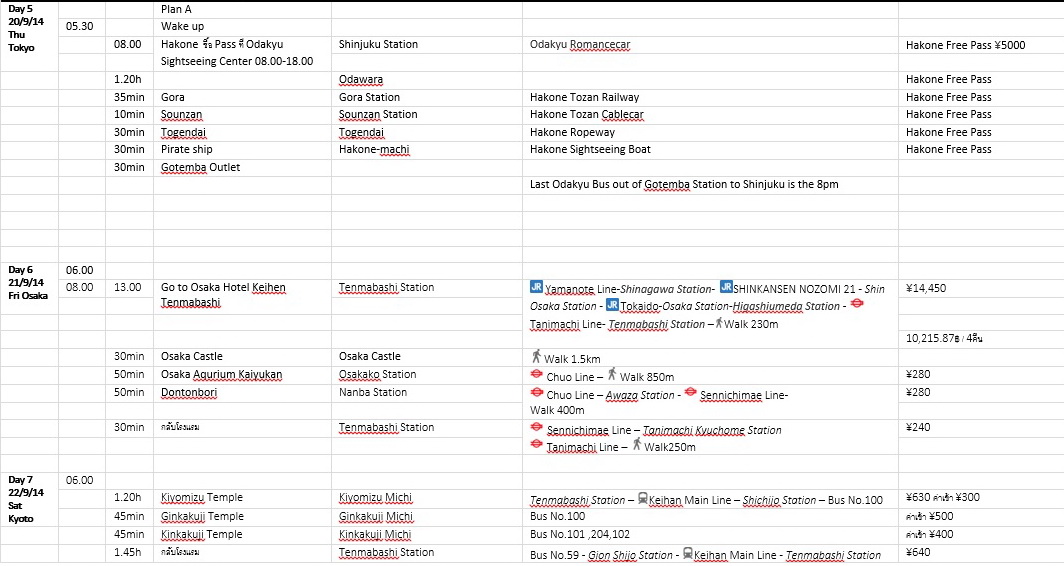
Task: Click the JR icon before Yamanote Line
Action: click(x=536, y=287)
